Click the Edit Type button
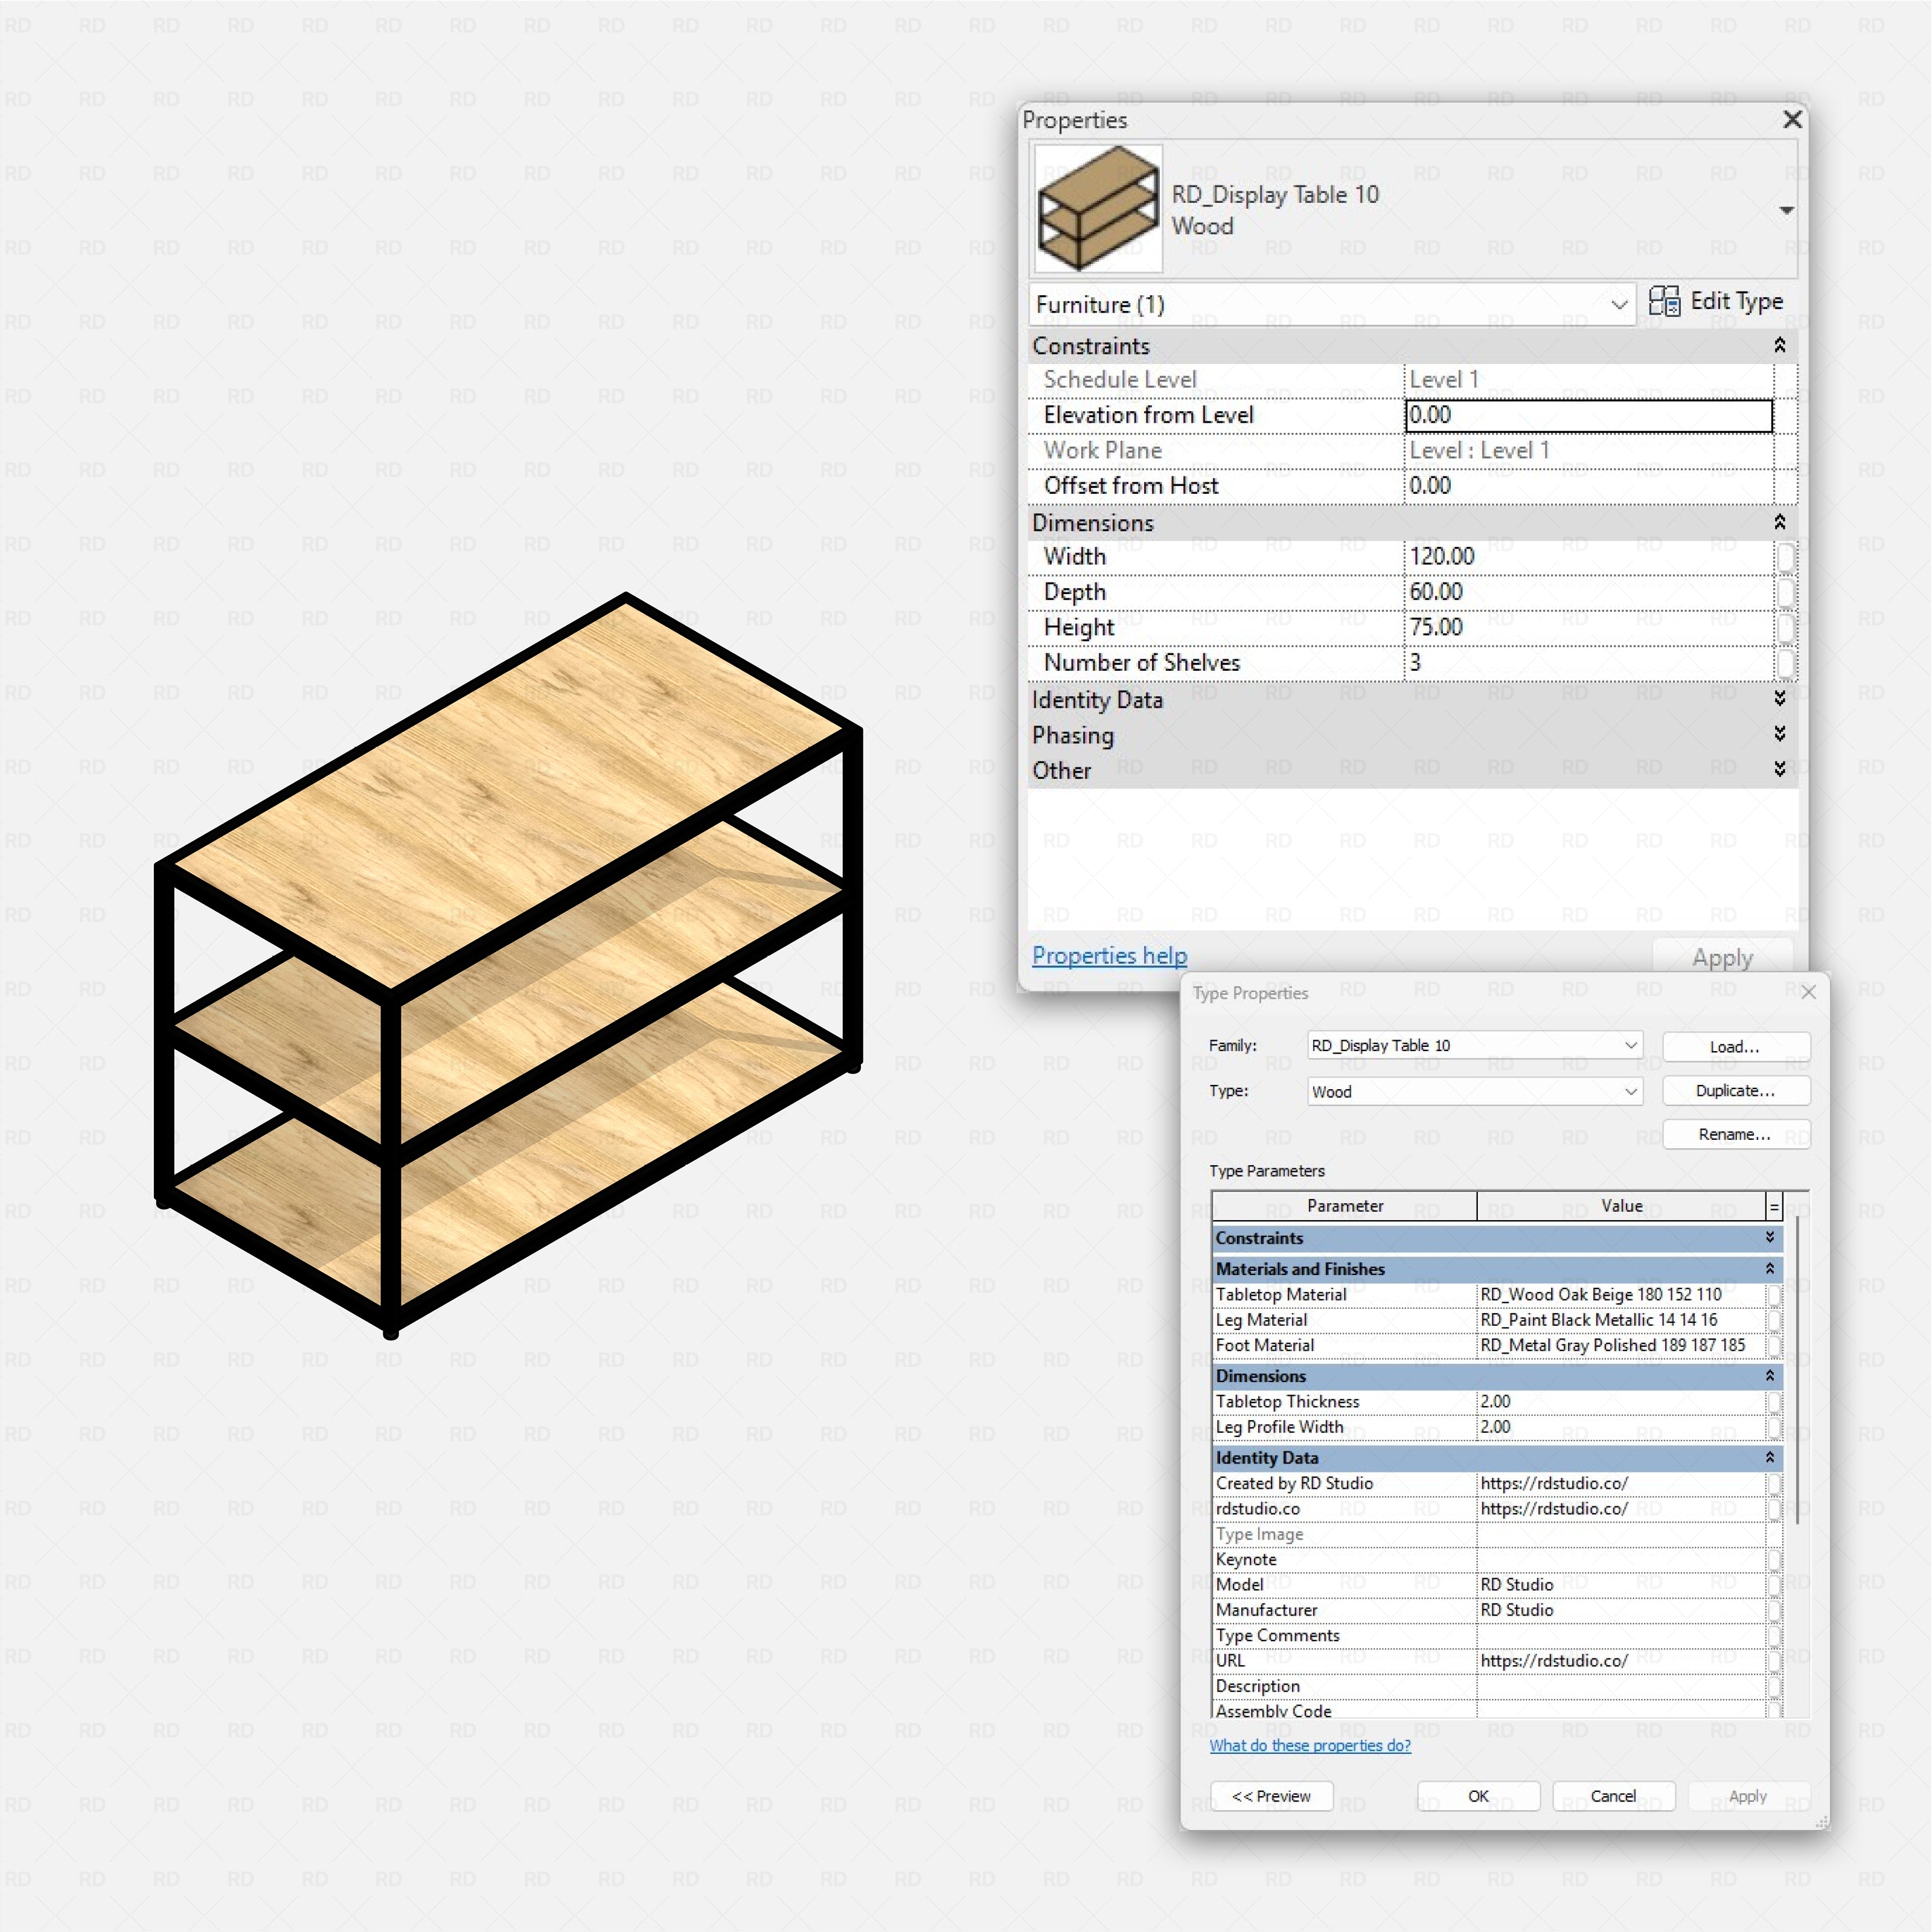Viewport: 1932px width, 1932px height. pos(1716,301)
